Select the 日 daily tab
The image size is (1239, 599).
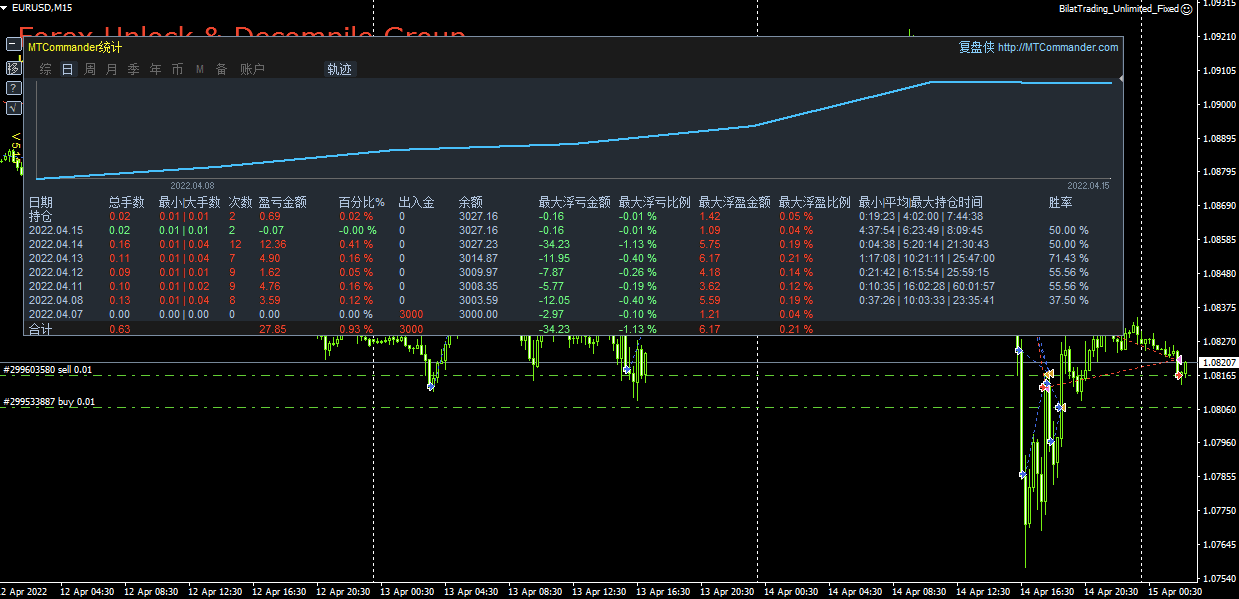[68, 70]
